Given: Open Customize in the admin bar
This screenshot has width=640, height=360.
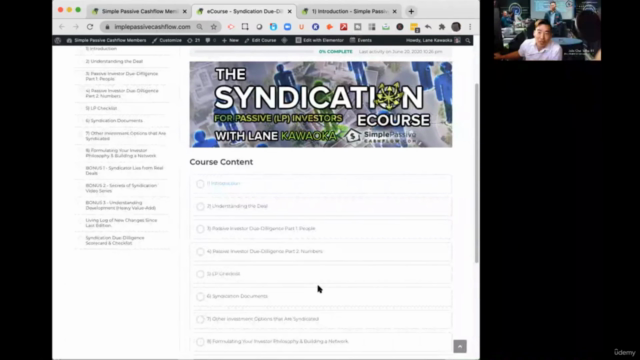Looking at the screenshot, I should click(x=167, y=40).
